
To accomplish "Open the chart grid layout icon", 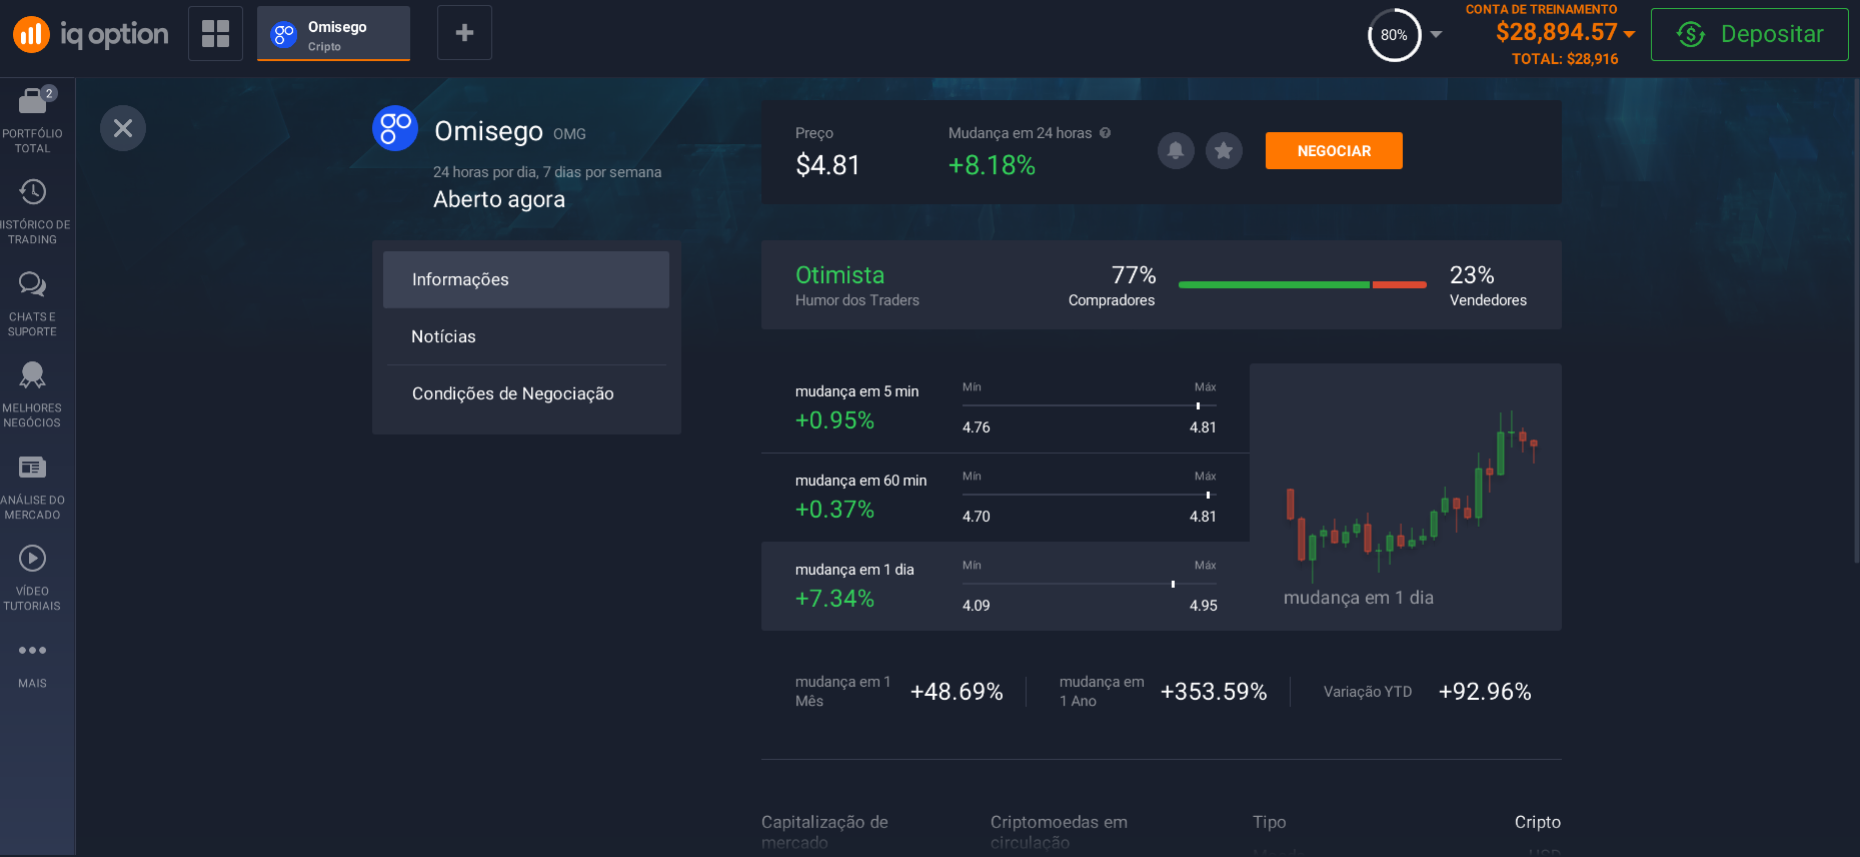I will 215,33.
